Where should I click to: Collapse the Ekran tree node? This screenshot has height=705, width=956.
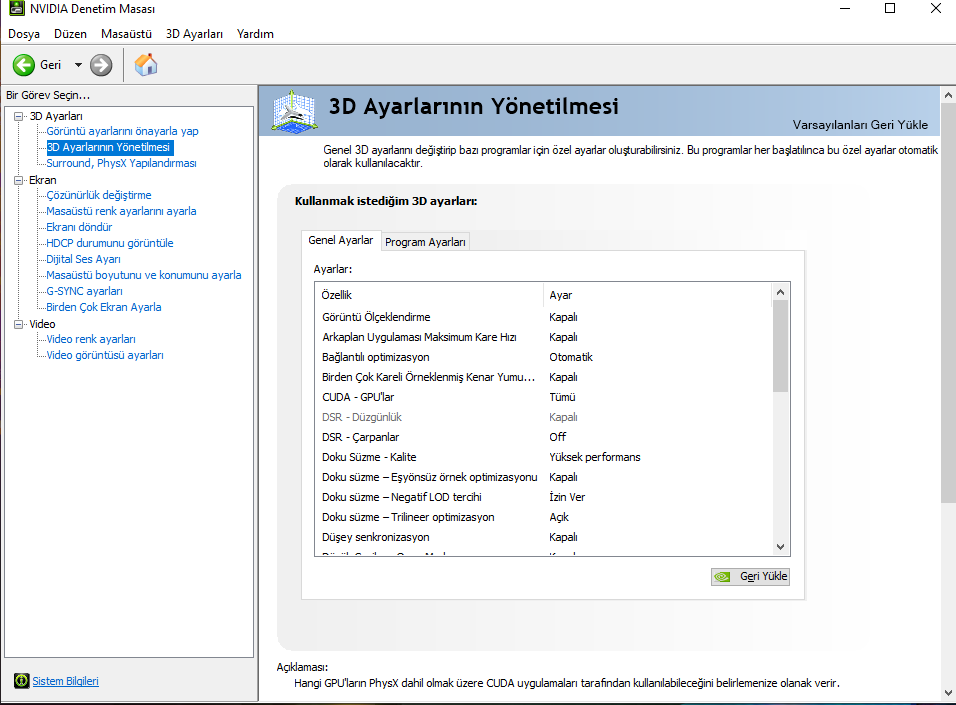click(x=19, y=180)
